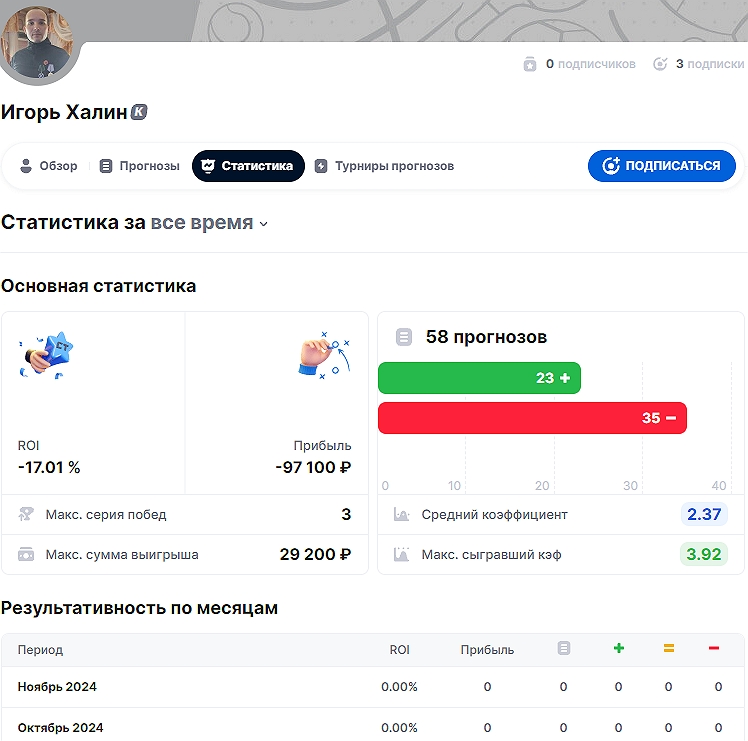Click the Макс. сумма выигрыша wallet icon
This screenshot has width=748, height=741.
coord(27,555)
